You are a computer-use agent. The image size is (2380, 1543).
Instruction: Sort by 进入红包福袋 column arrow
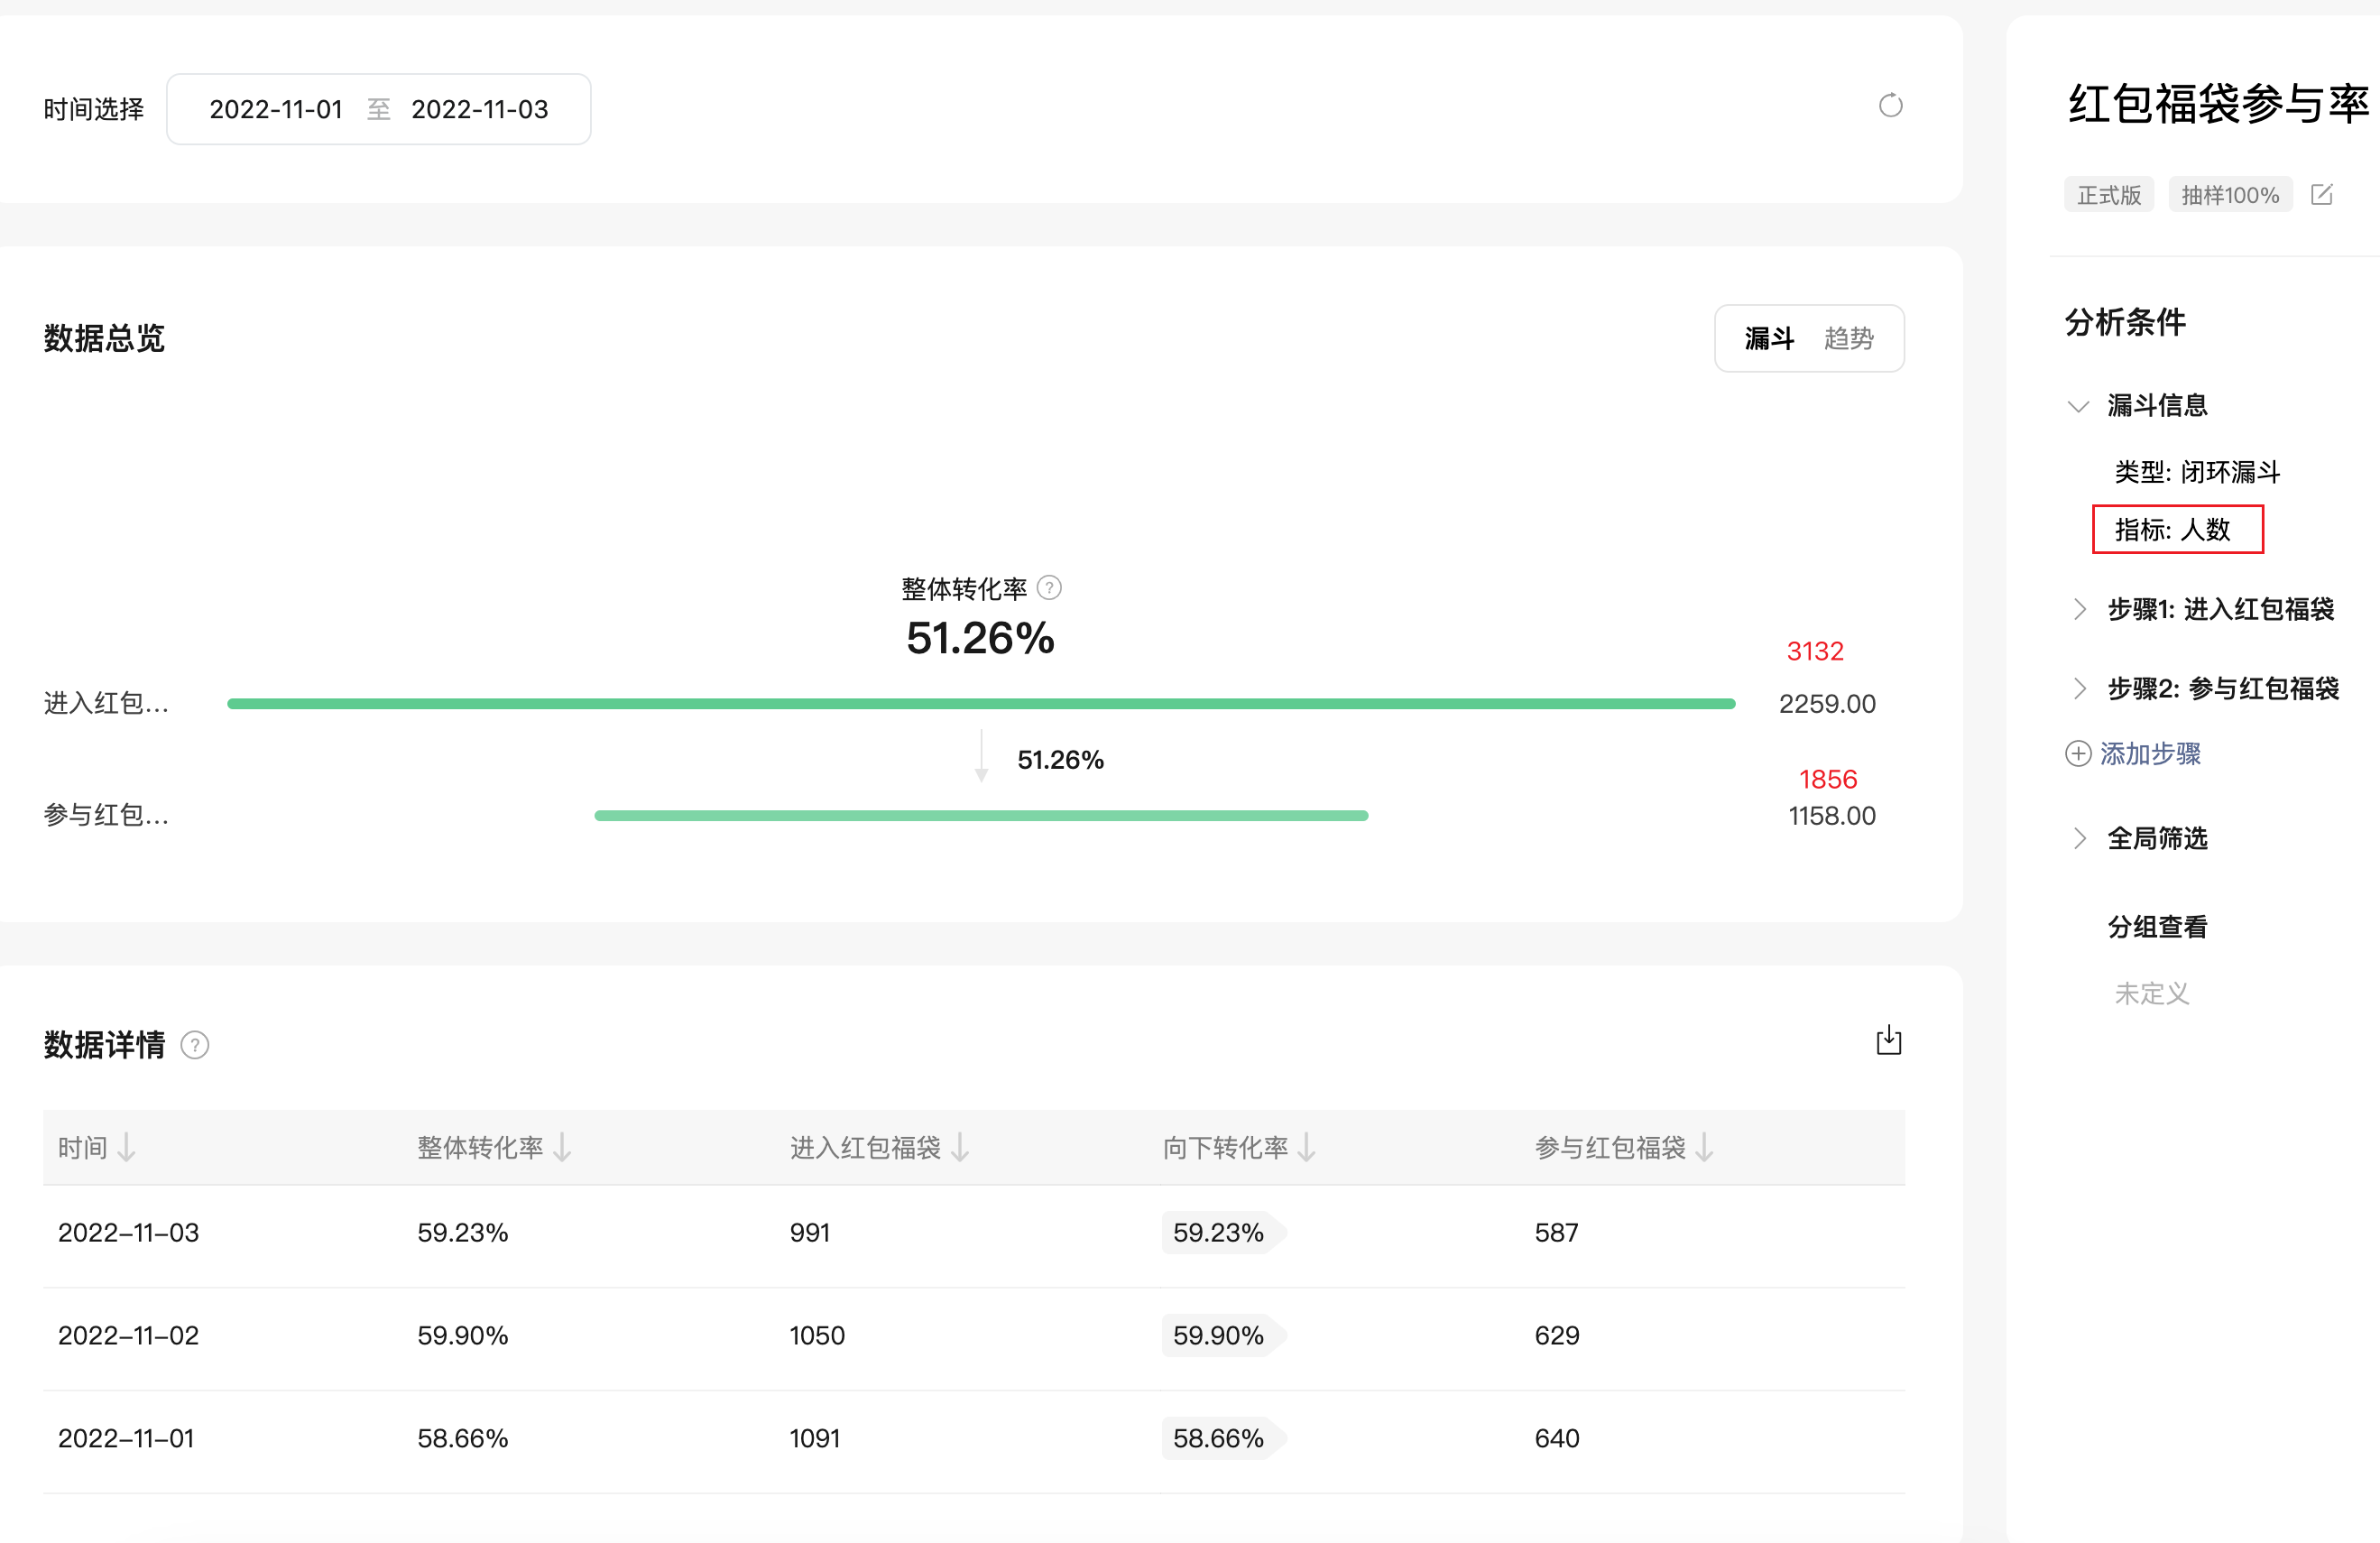(x=960, y=1147)
